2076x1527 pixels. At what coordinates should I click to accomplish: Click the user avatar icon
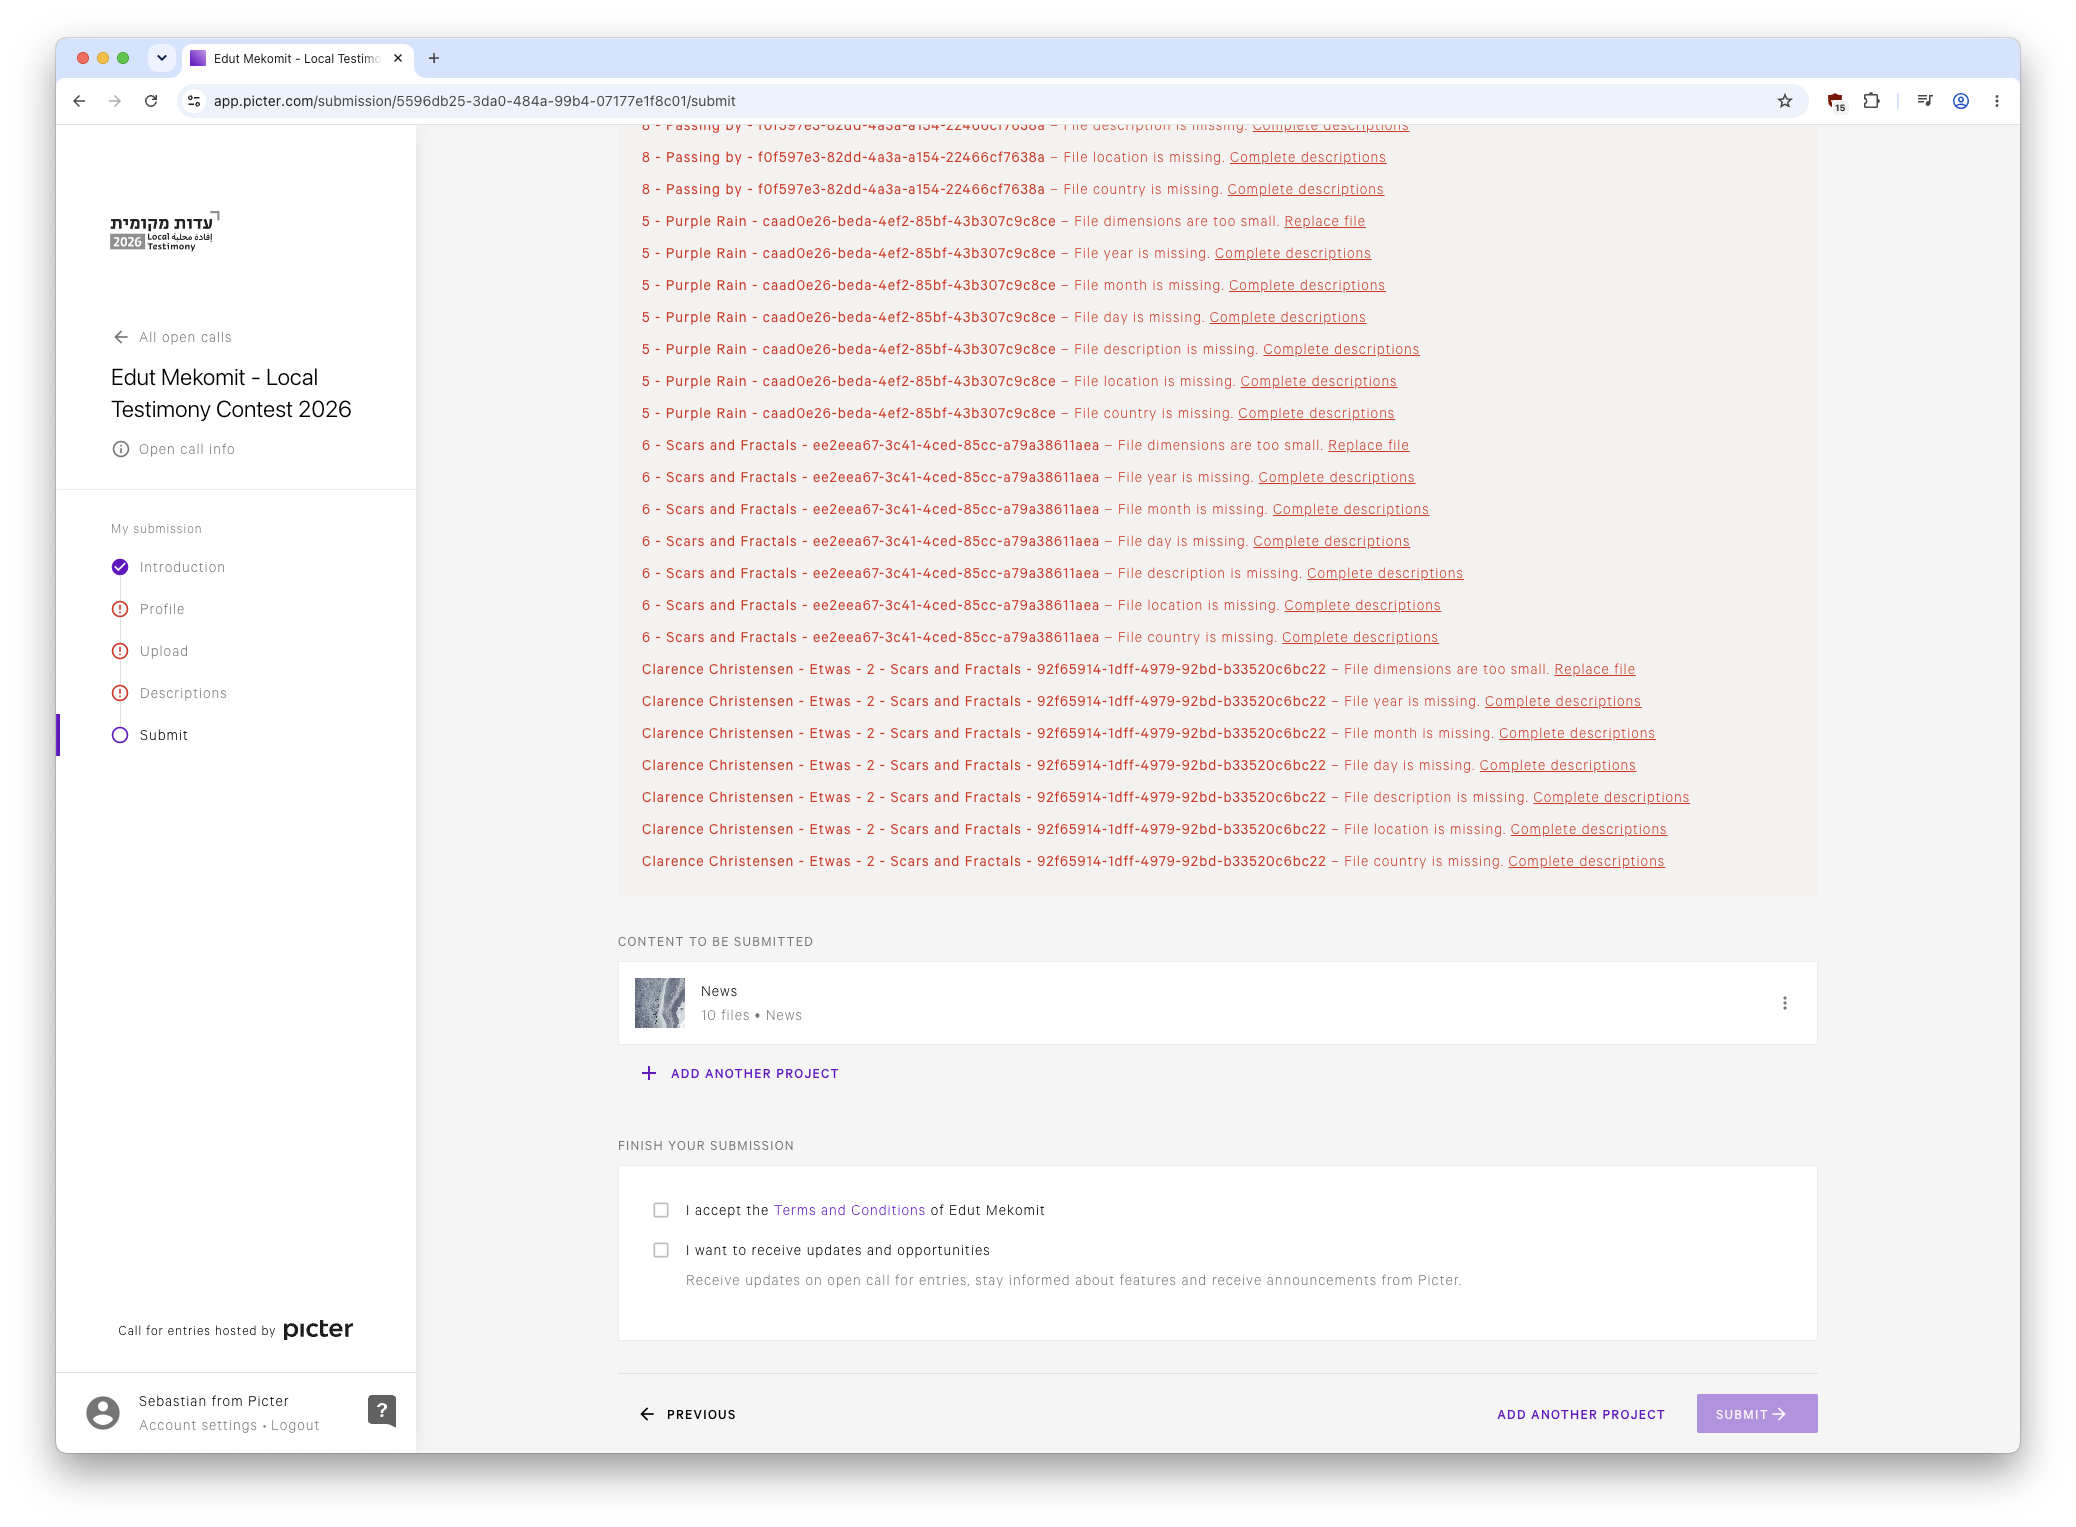coord(103,1413)
